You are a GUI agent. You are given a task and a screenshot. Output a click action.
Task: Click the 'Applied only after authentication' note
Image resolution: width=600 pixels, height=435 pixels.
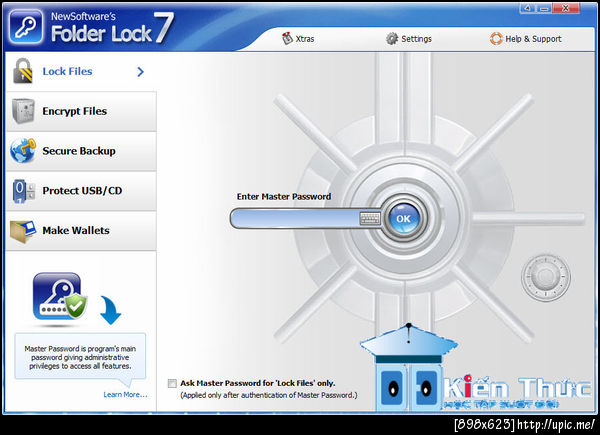[x=269, y=395]
